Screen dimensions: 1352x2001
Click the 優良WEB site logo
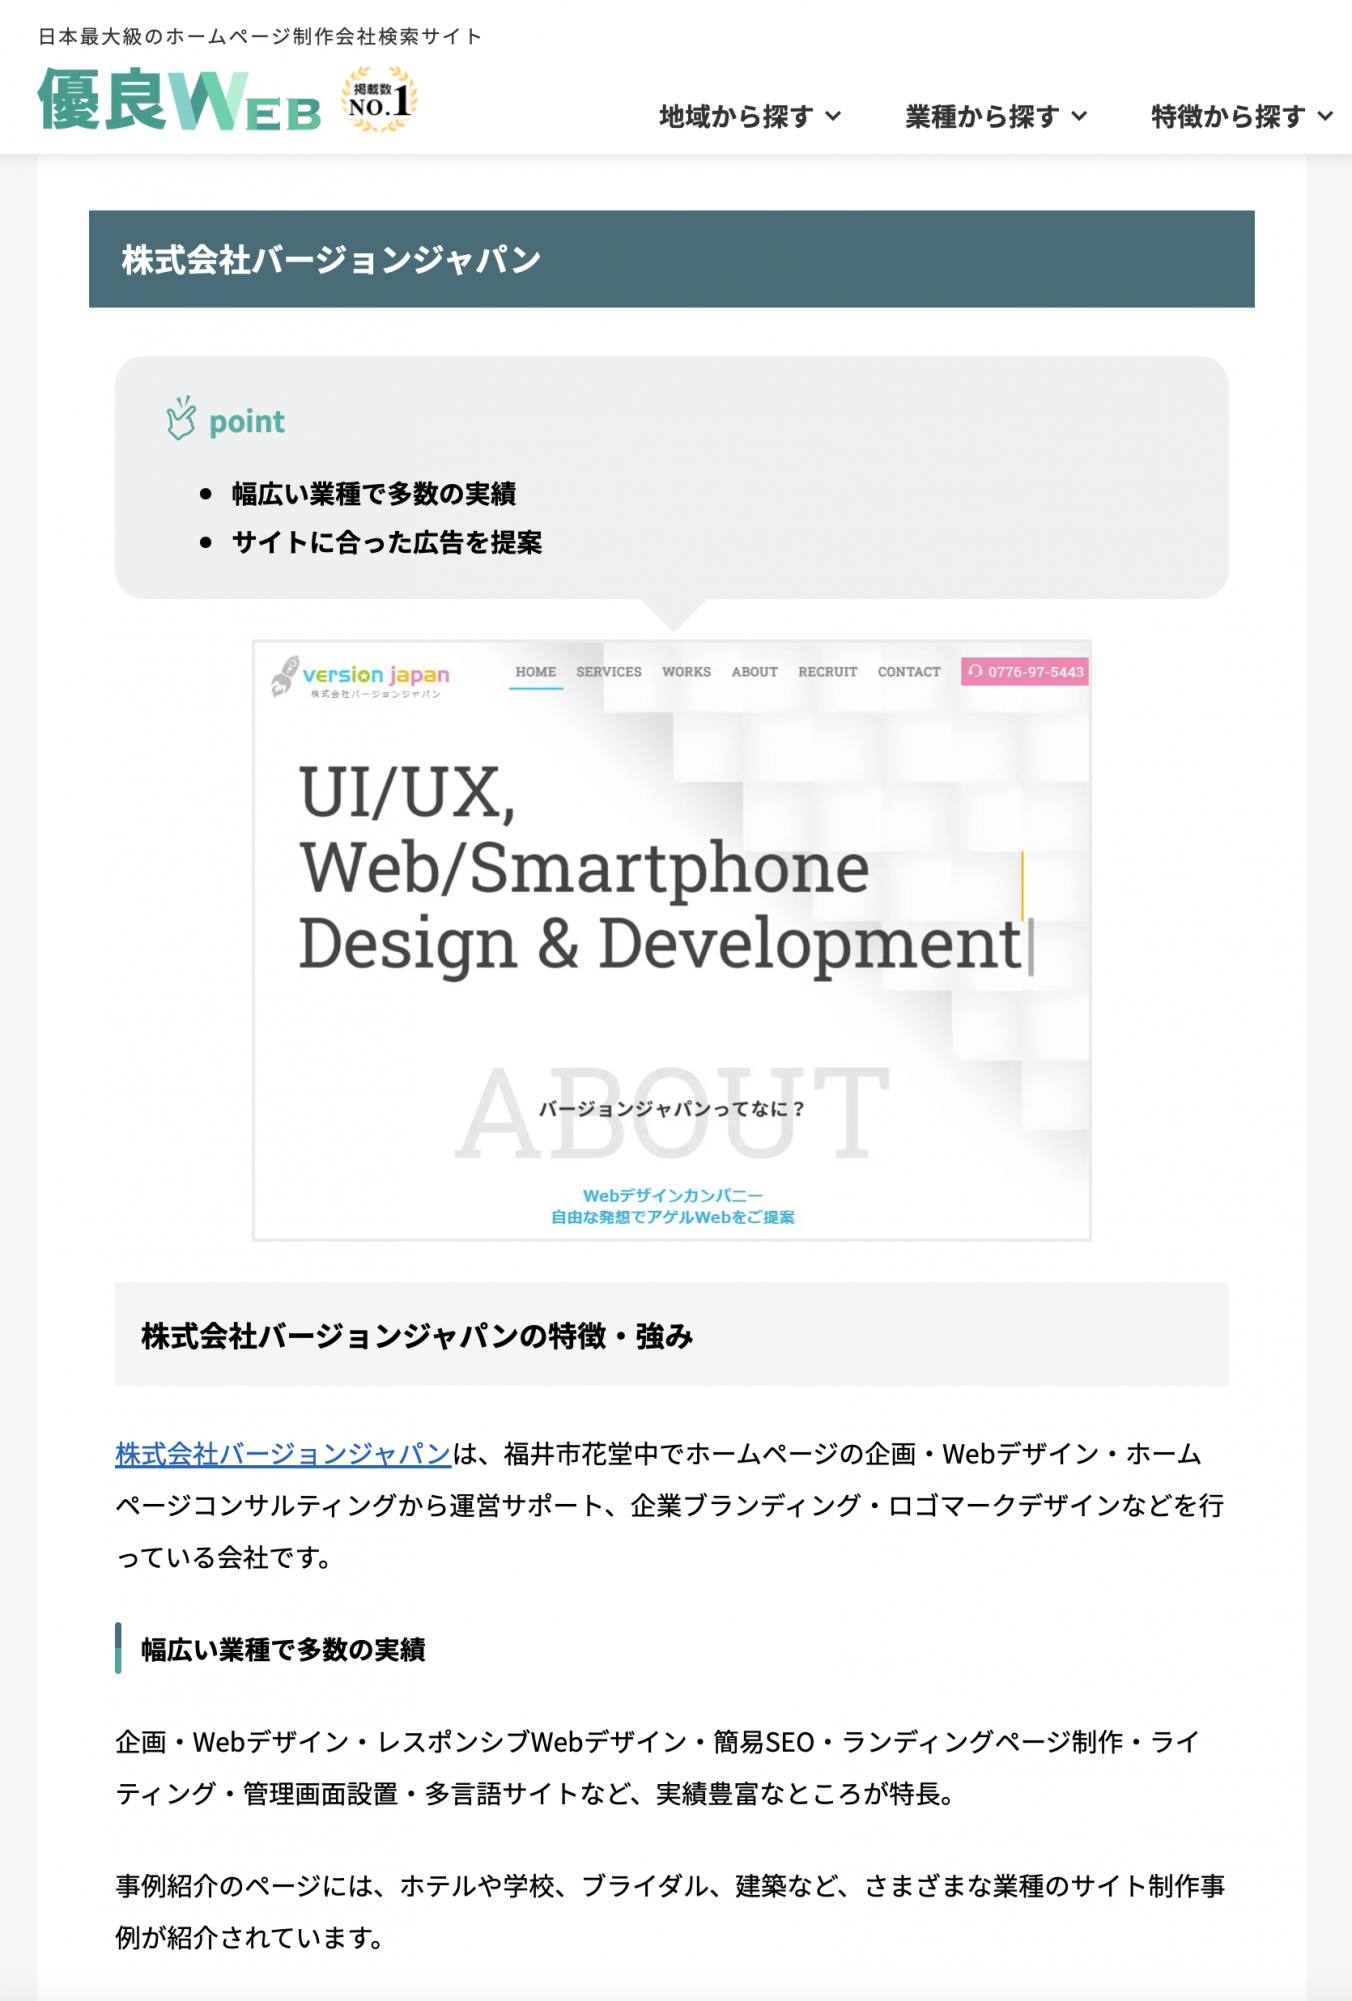tap(180, 100)
